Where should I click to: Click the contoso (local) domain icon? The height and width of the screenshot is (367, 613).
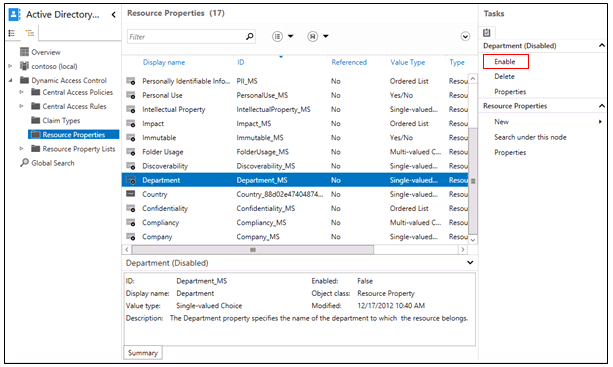coord(24,66)
